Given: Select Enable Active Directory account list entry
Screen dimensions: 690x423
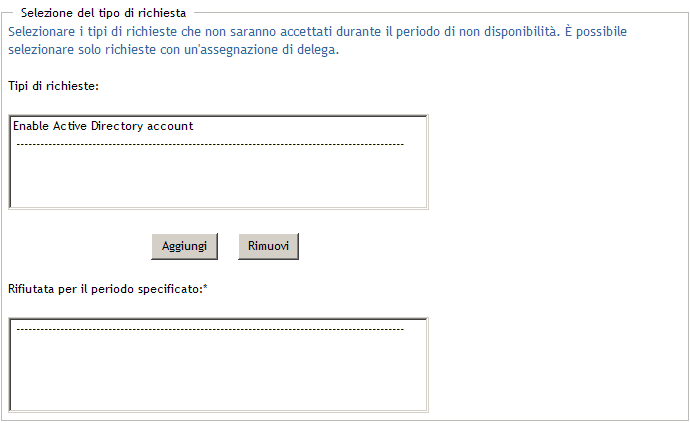Looking at the screenshot, I should click(103, 127).
